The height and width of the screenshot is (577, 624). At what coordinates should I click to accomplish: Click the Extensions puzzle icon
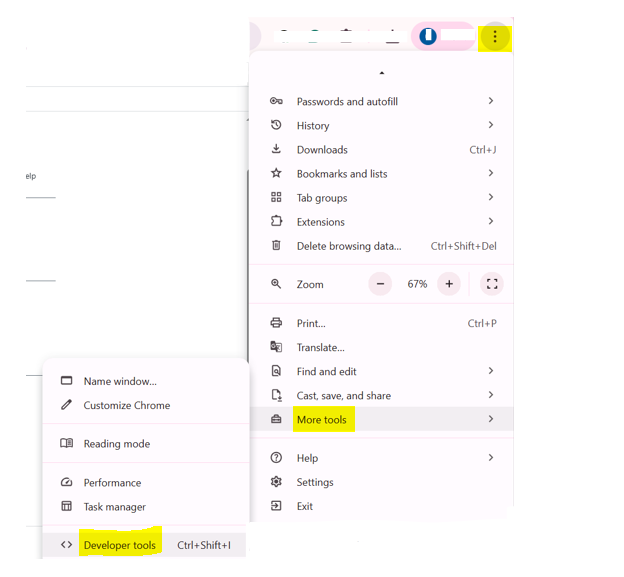pyautogui.click(x=276, y=221)
